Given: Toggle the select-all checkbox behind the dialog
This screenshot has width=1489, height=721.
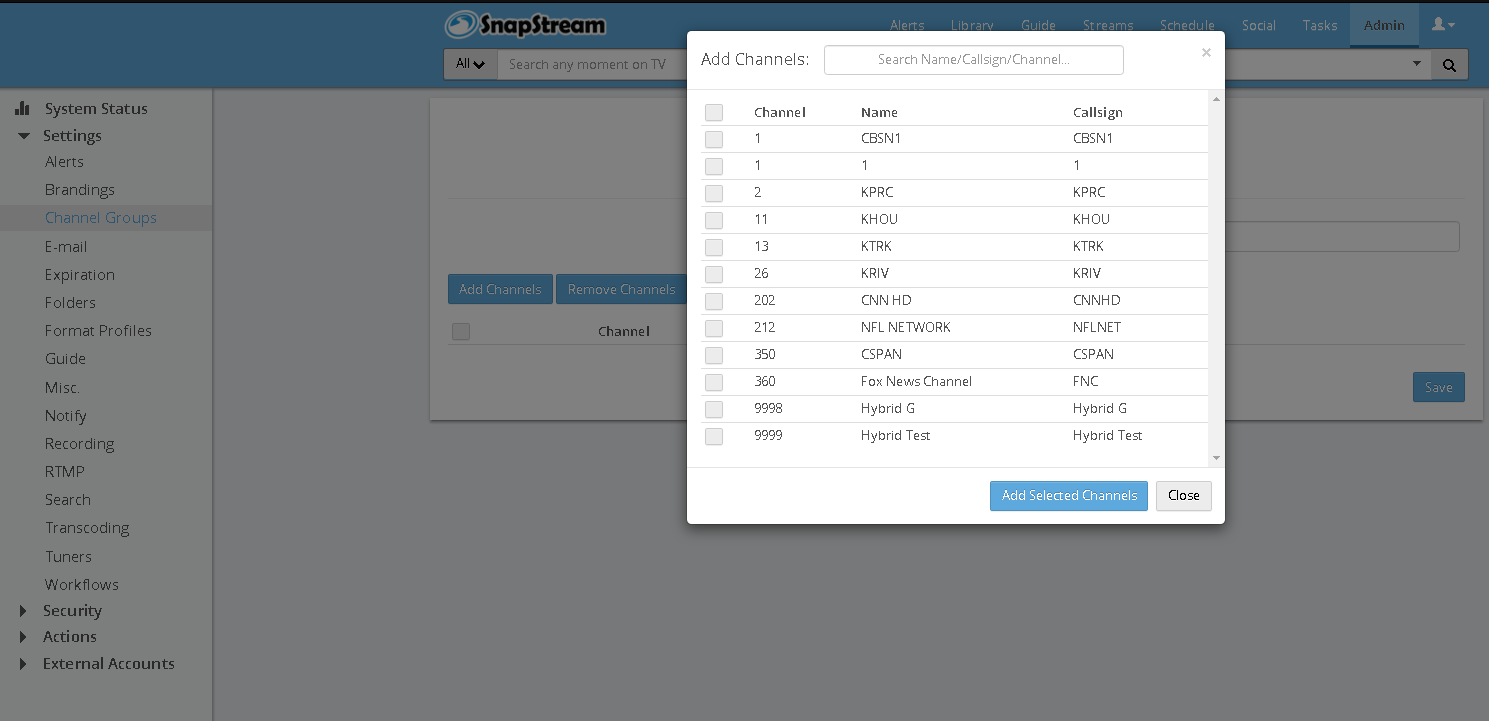Looking at the screenshot, I should click(461, 331).
